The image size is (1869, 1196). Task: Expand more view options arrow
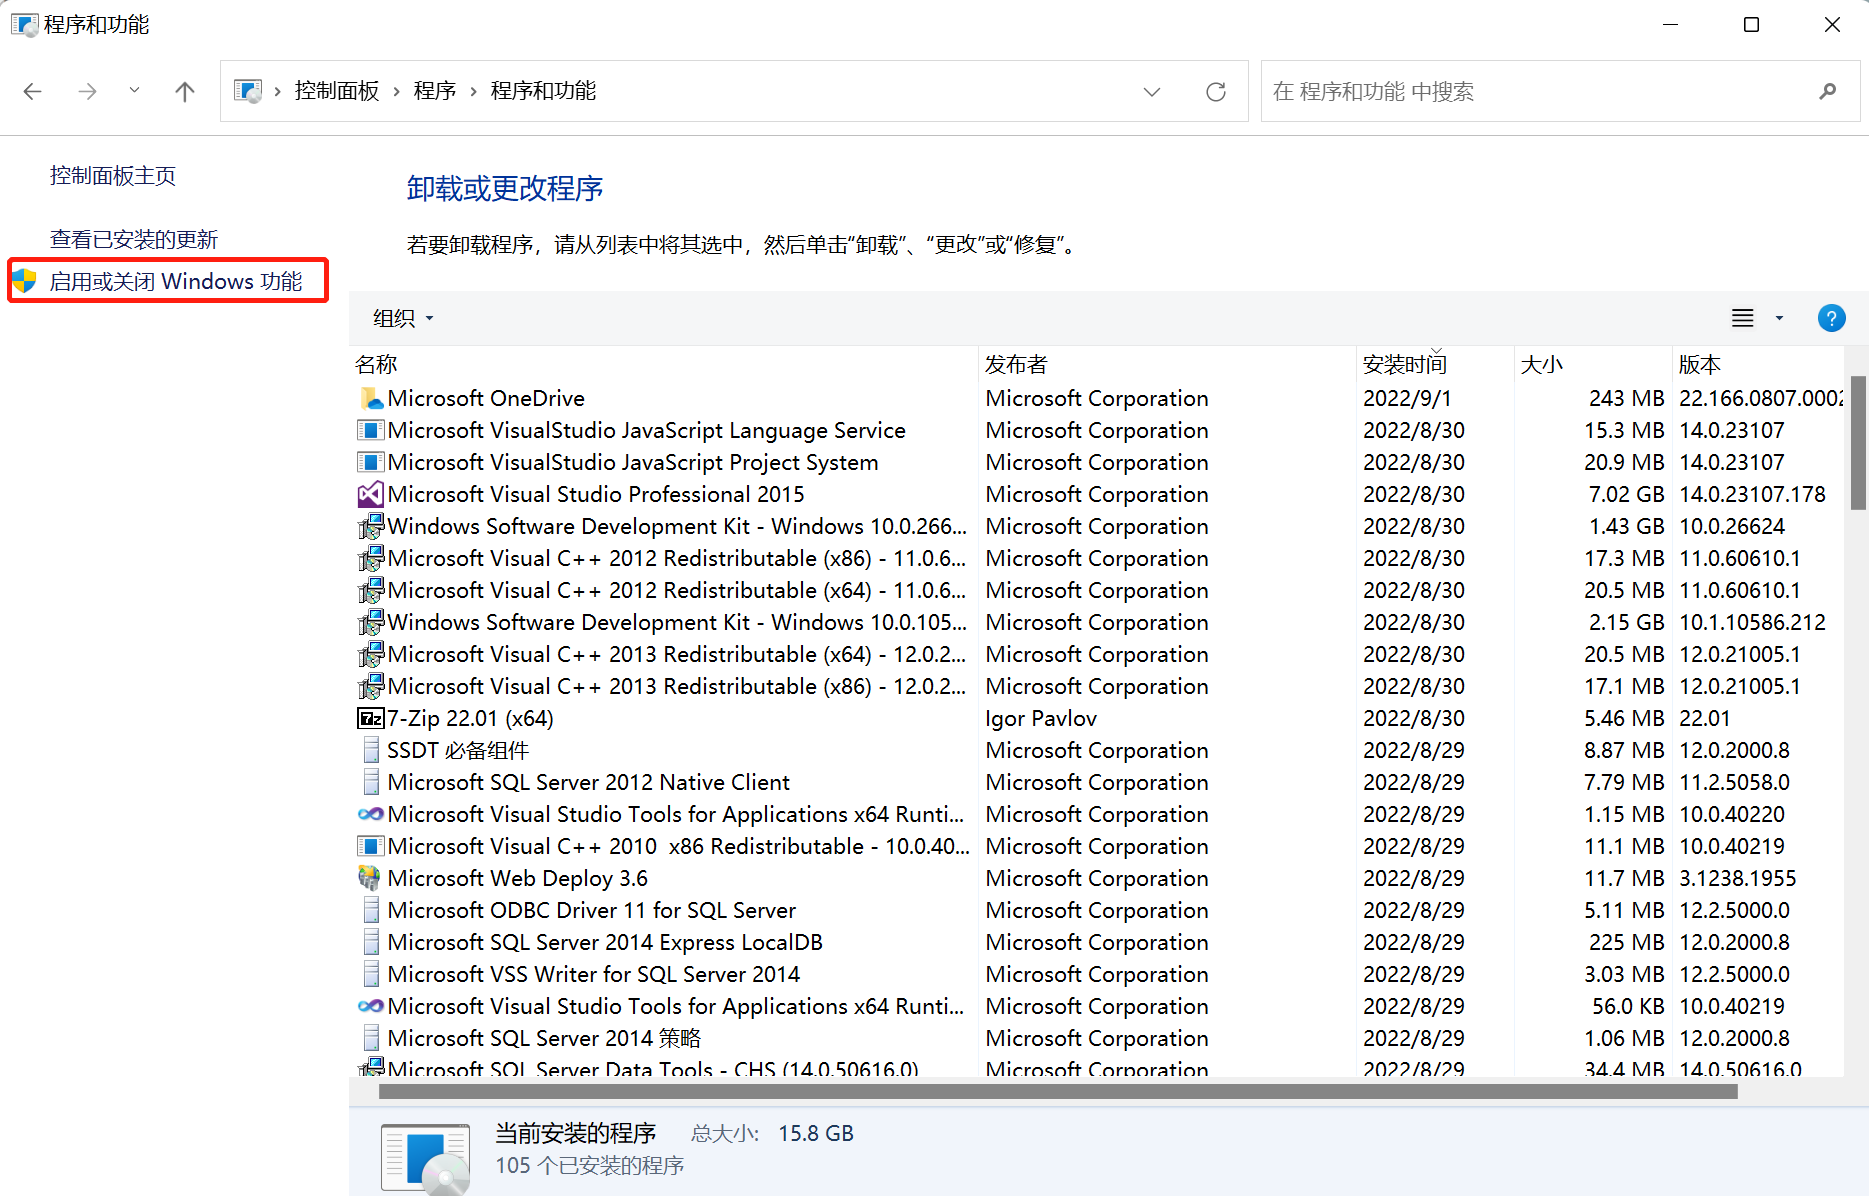tap(1779, 318)
